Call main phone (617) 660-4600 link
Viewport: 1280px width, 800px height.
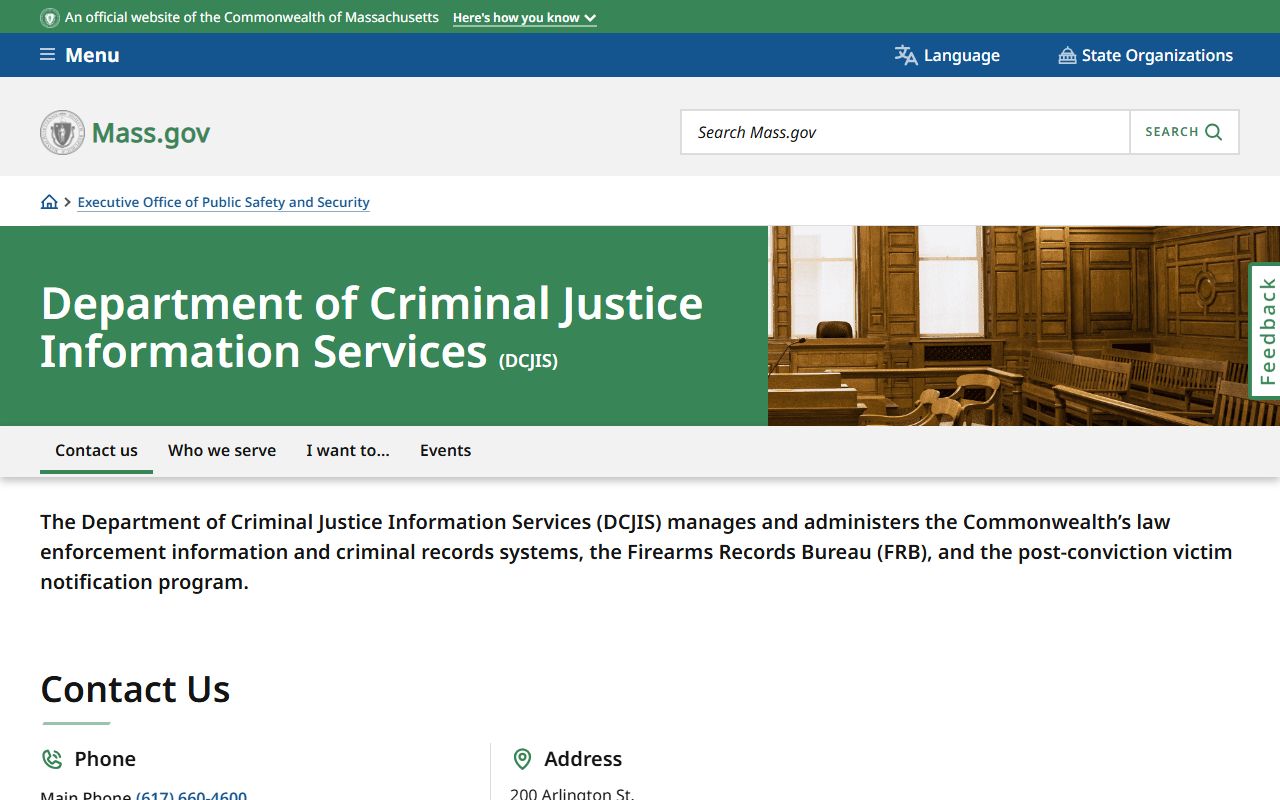tap(191, 796)
